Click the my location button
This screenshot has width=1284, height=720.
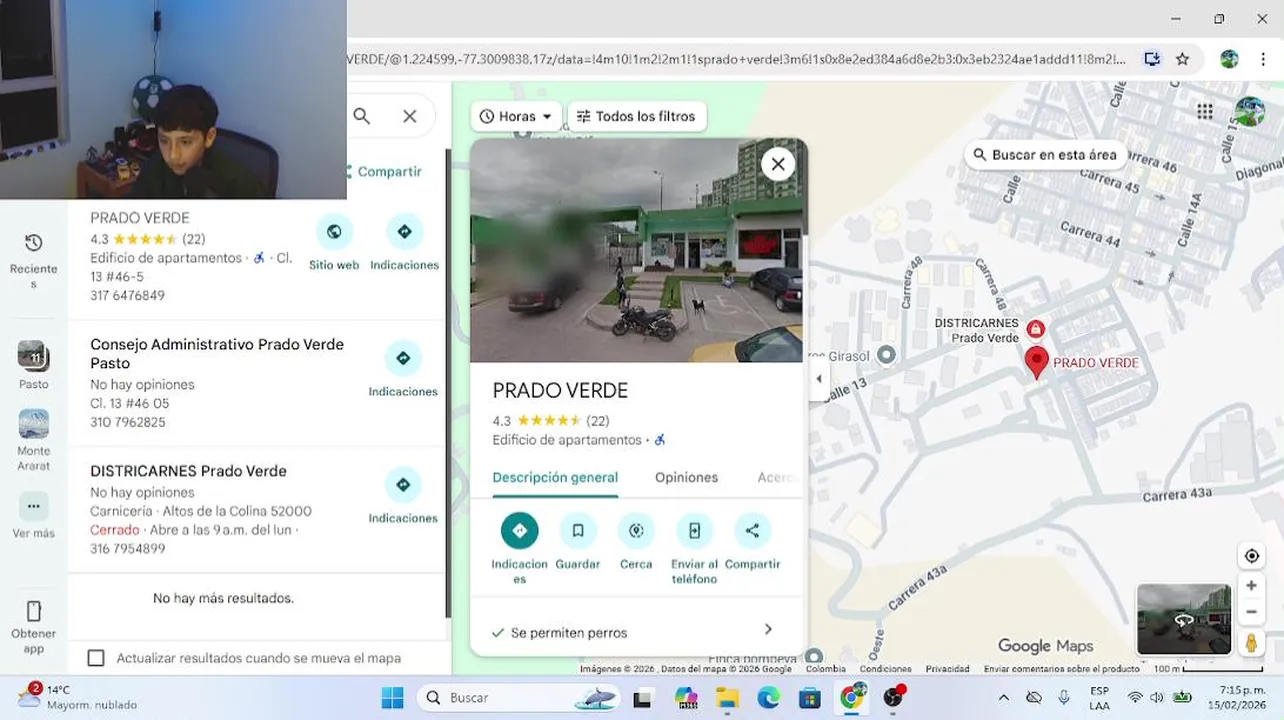[1251, 556]
